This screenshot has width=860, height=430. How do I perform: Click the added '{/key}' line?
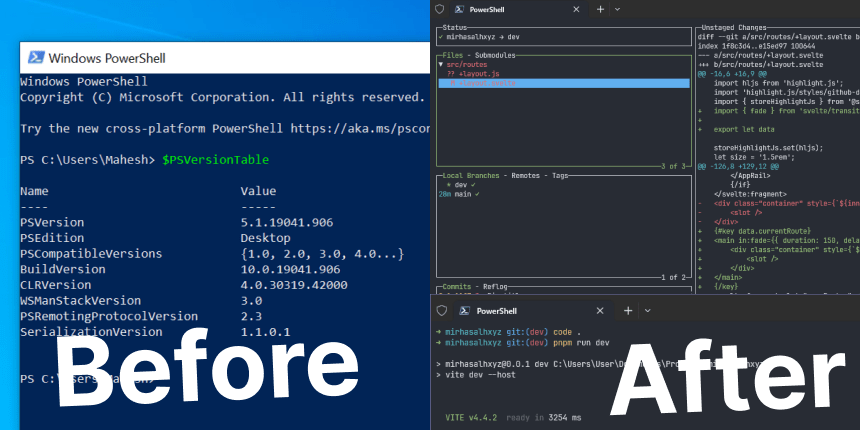pyautogui.click(x=726, y=287)
